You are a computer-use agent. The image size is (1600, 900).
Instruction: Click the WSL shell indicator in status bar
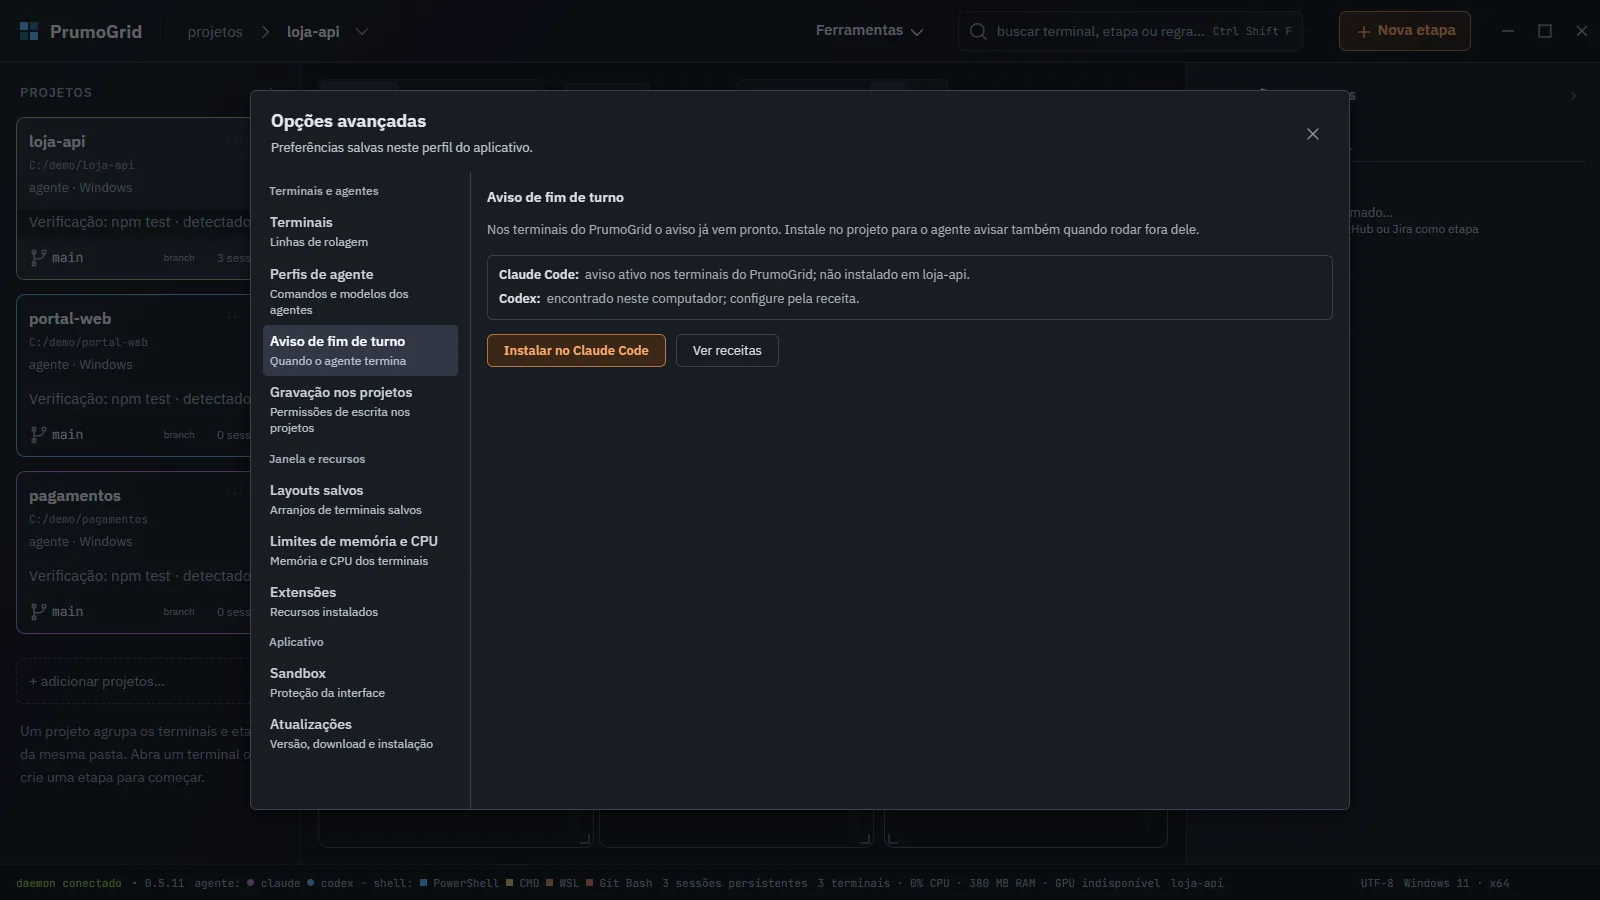point(562,883)
